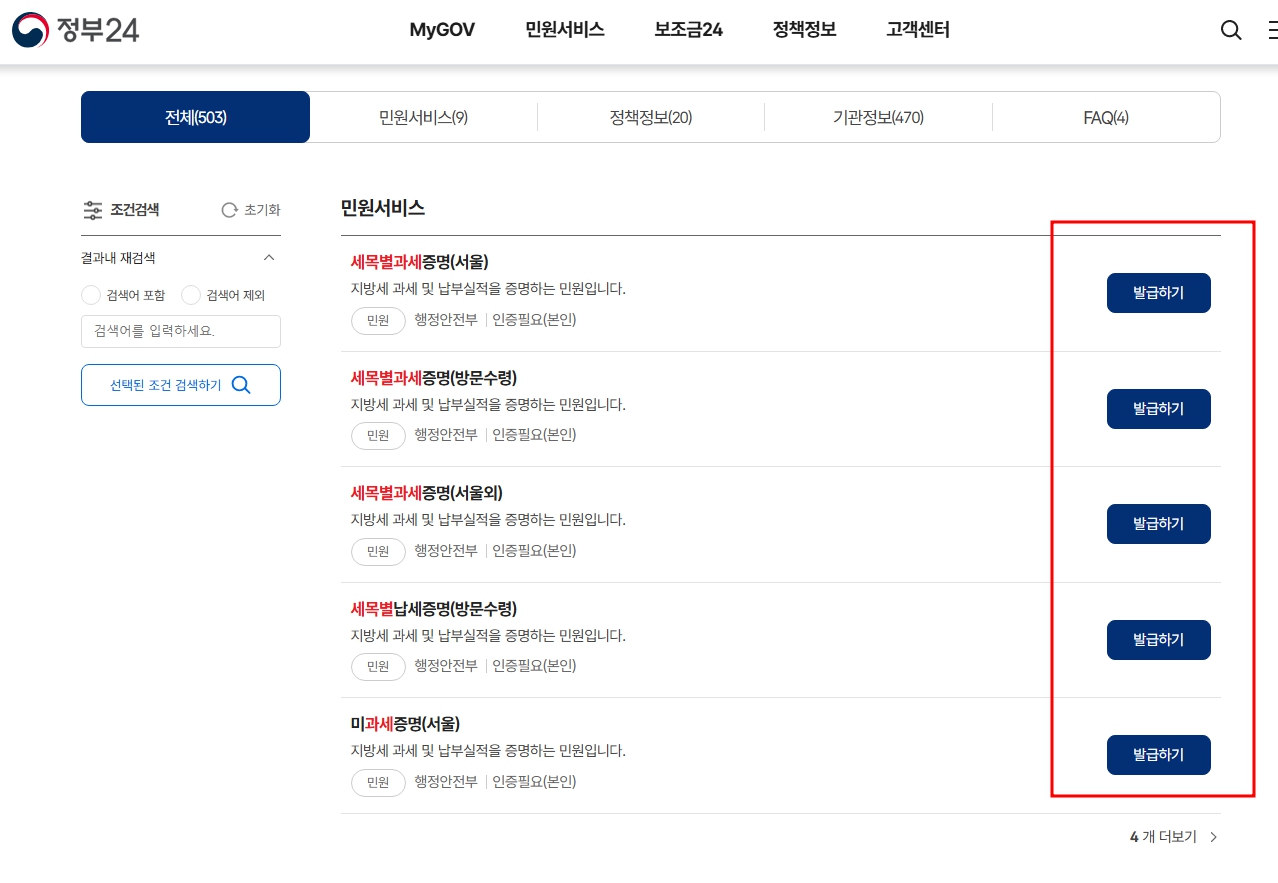Click the 민원서비스 section heading
This screenshot has height=883, width=1278.
383,208
